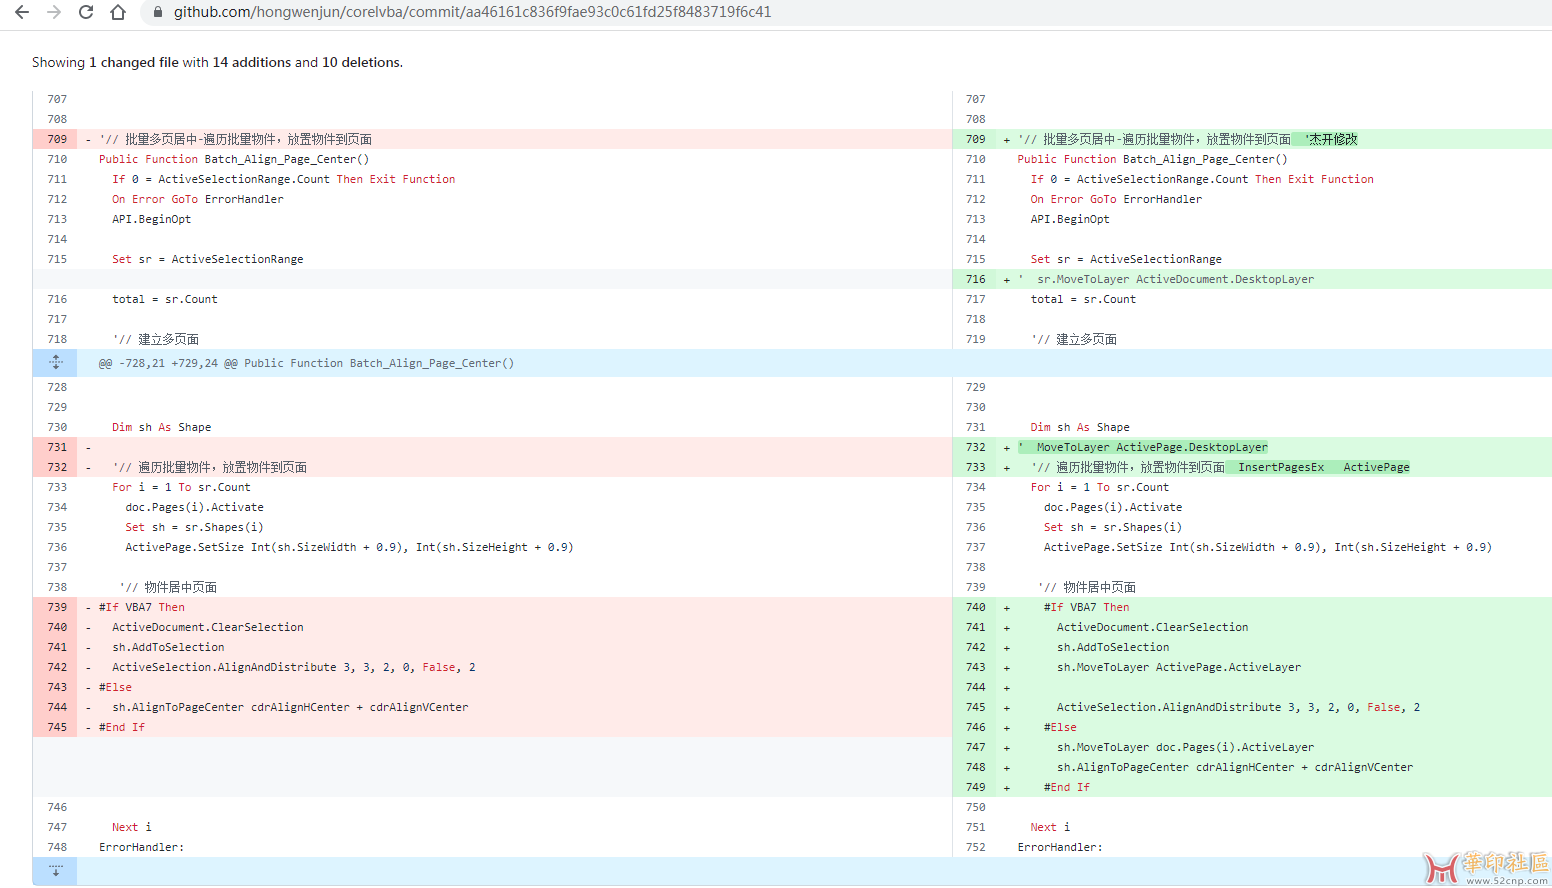The image size is (1552, 888).
Task: Select right line number 749
Action: pyautogui.click(x=976, y=787)
